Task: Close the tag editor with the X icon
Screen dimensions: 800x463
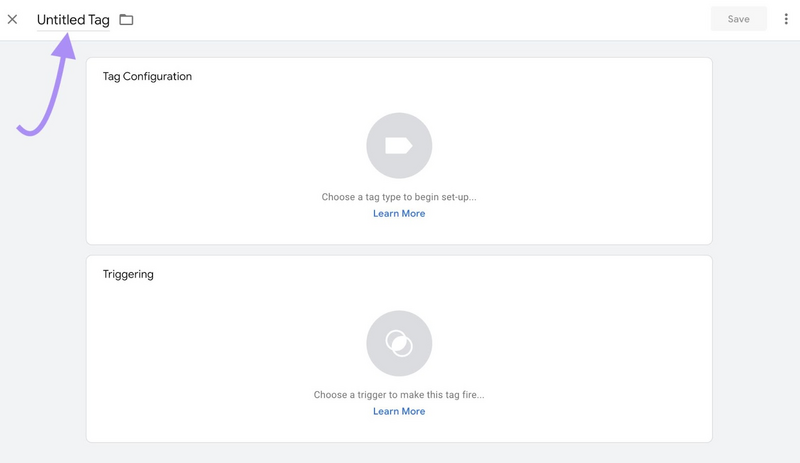Action: click(13, 19)
